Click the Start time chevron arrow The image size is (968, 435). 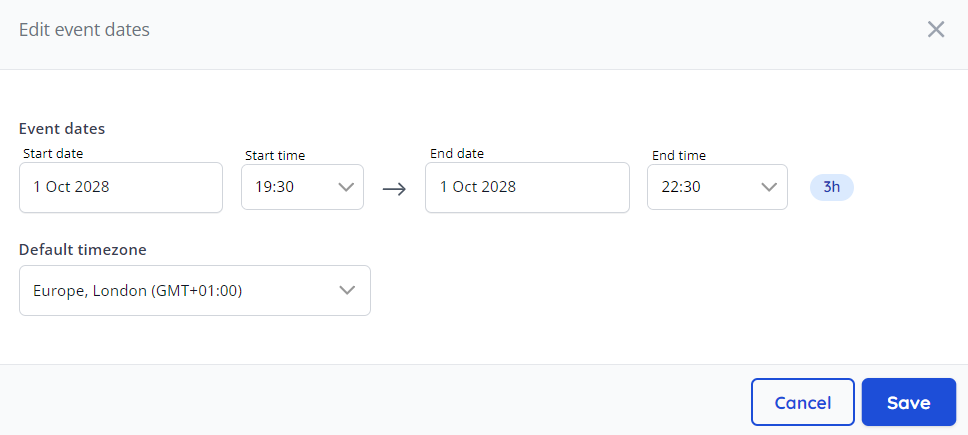(x=346, y=187)
